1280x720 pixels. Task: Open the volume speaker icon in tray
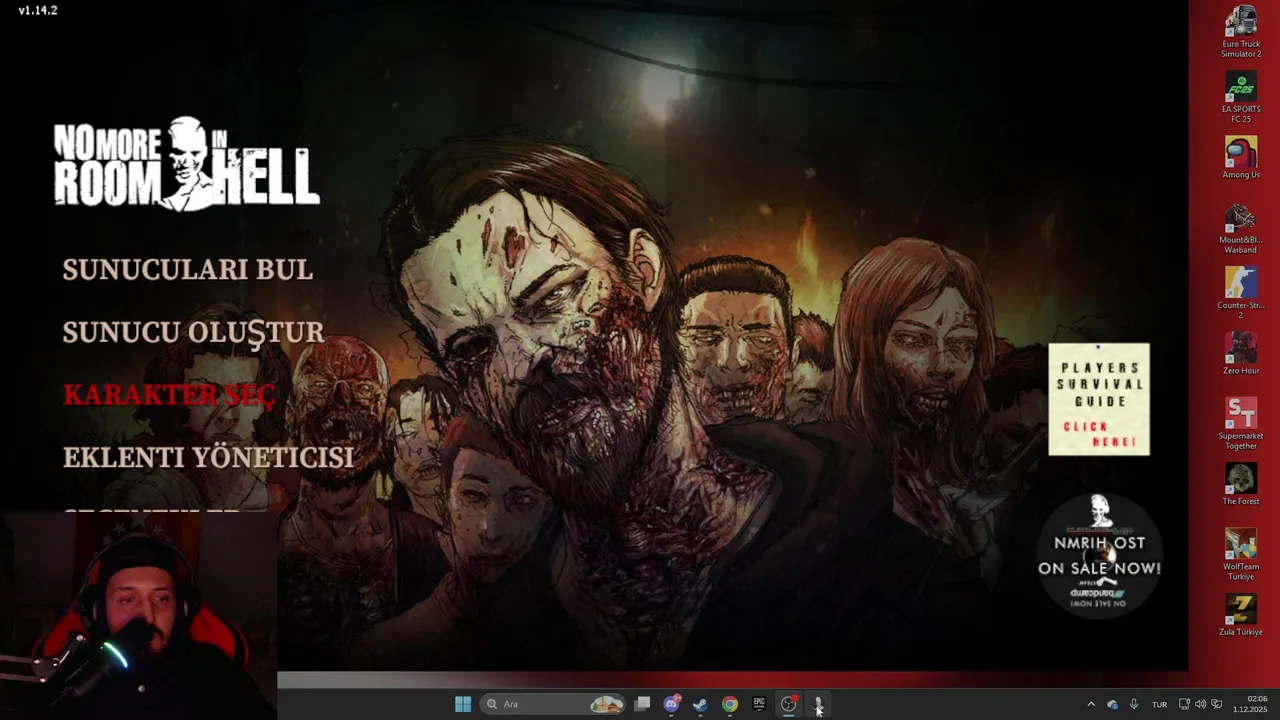pos(1200,704)
